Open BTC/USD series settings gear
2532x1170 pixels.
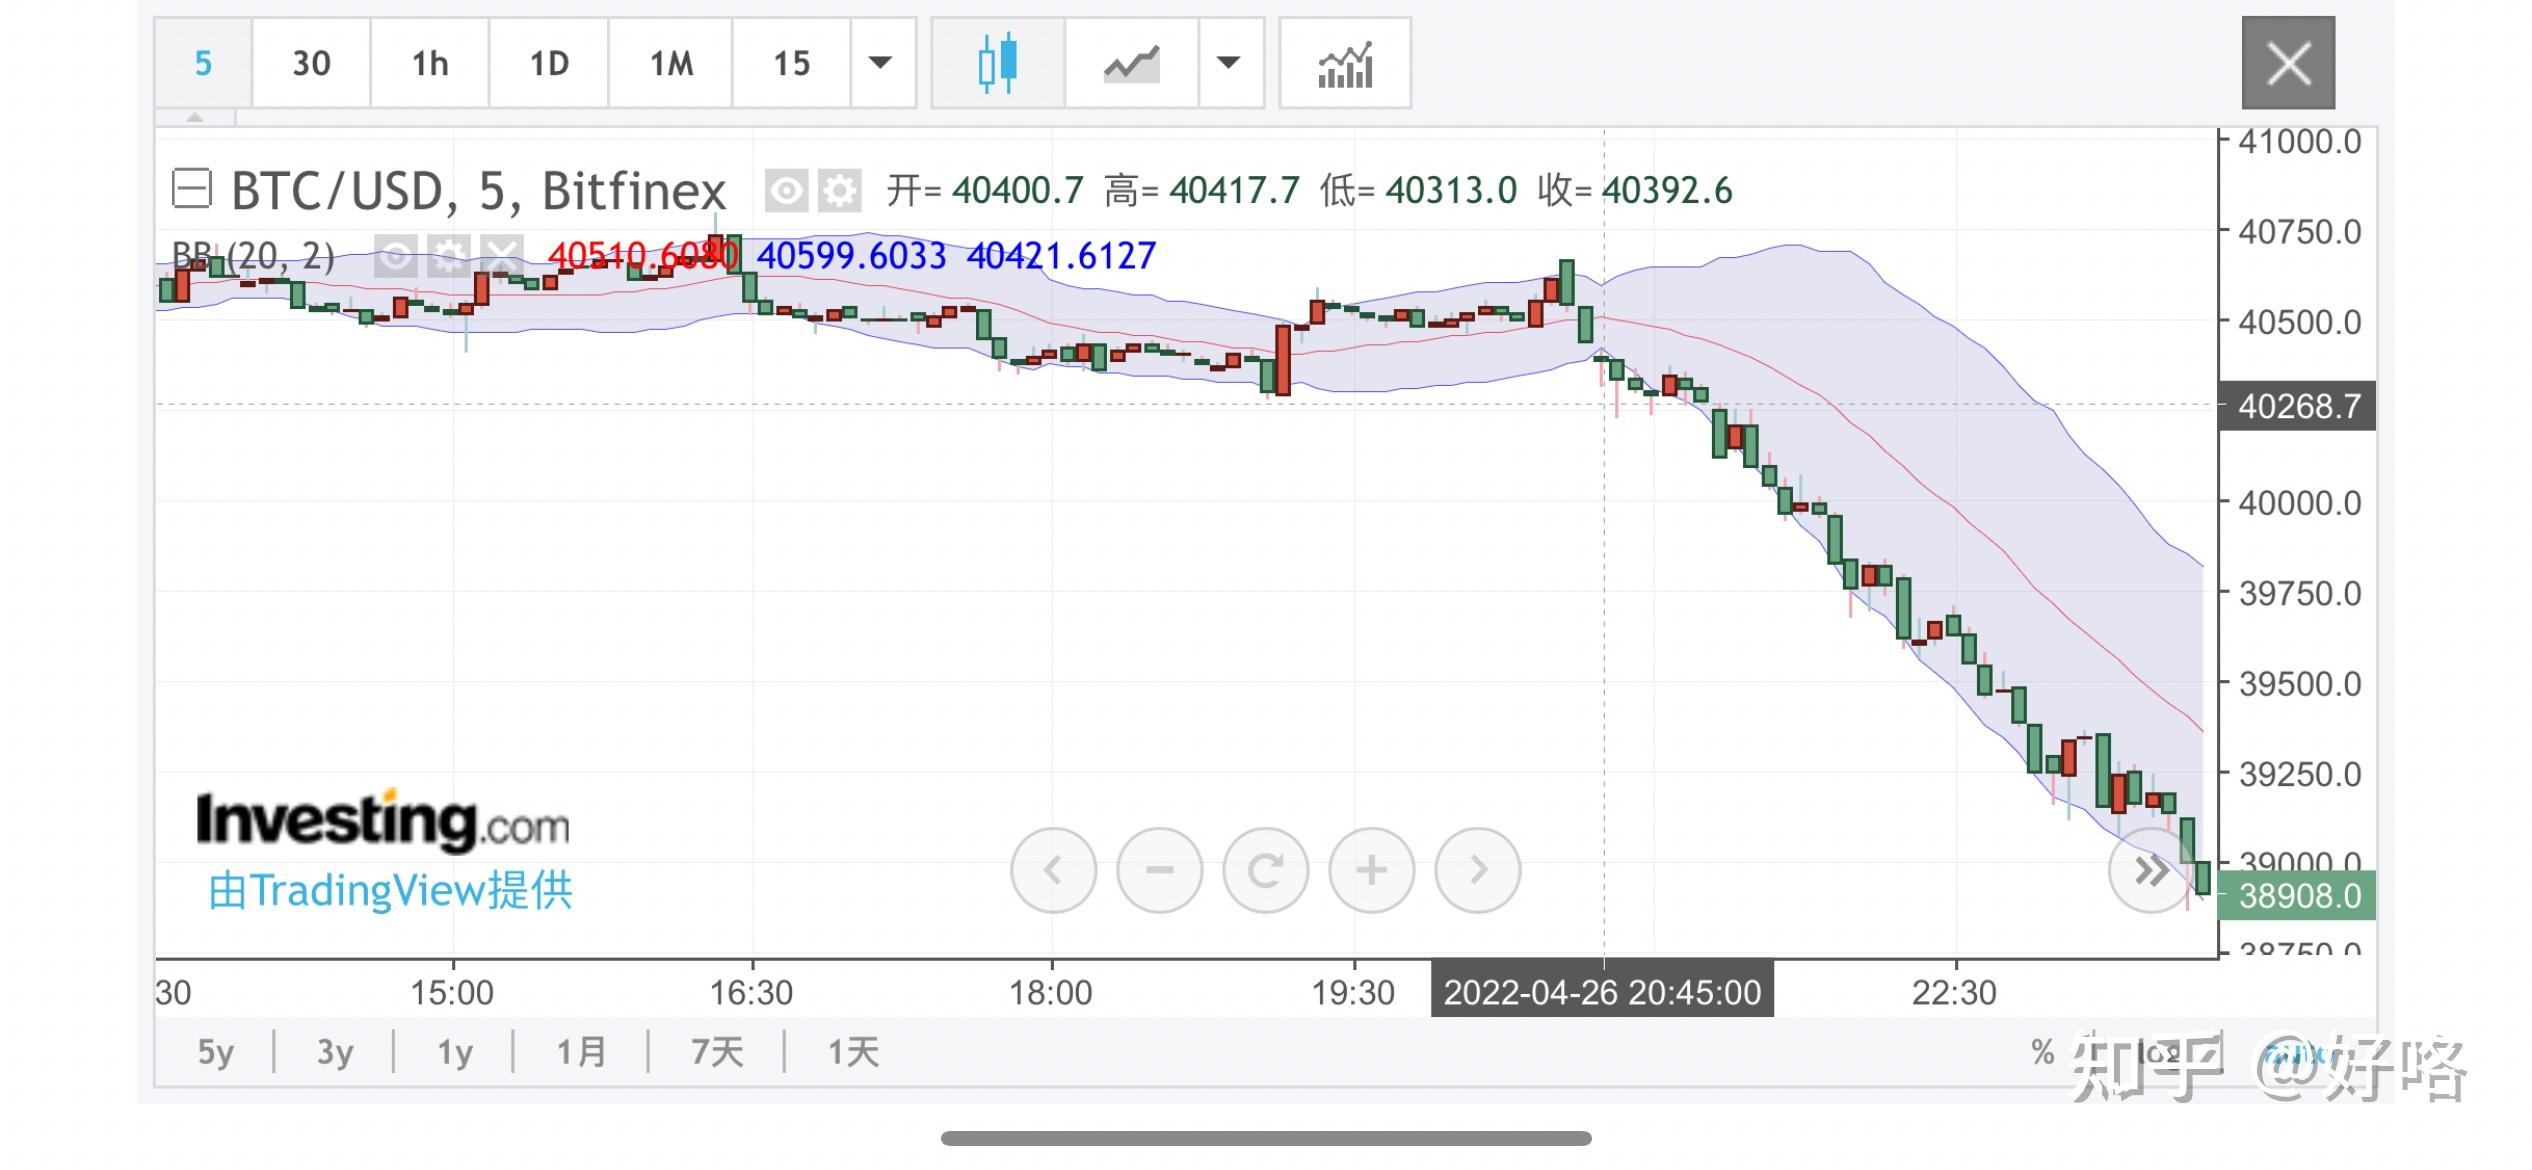pyautogui.click(x=840, y=190)
